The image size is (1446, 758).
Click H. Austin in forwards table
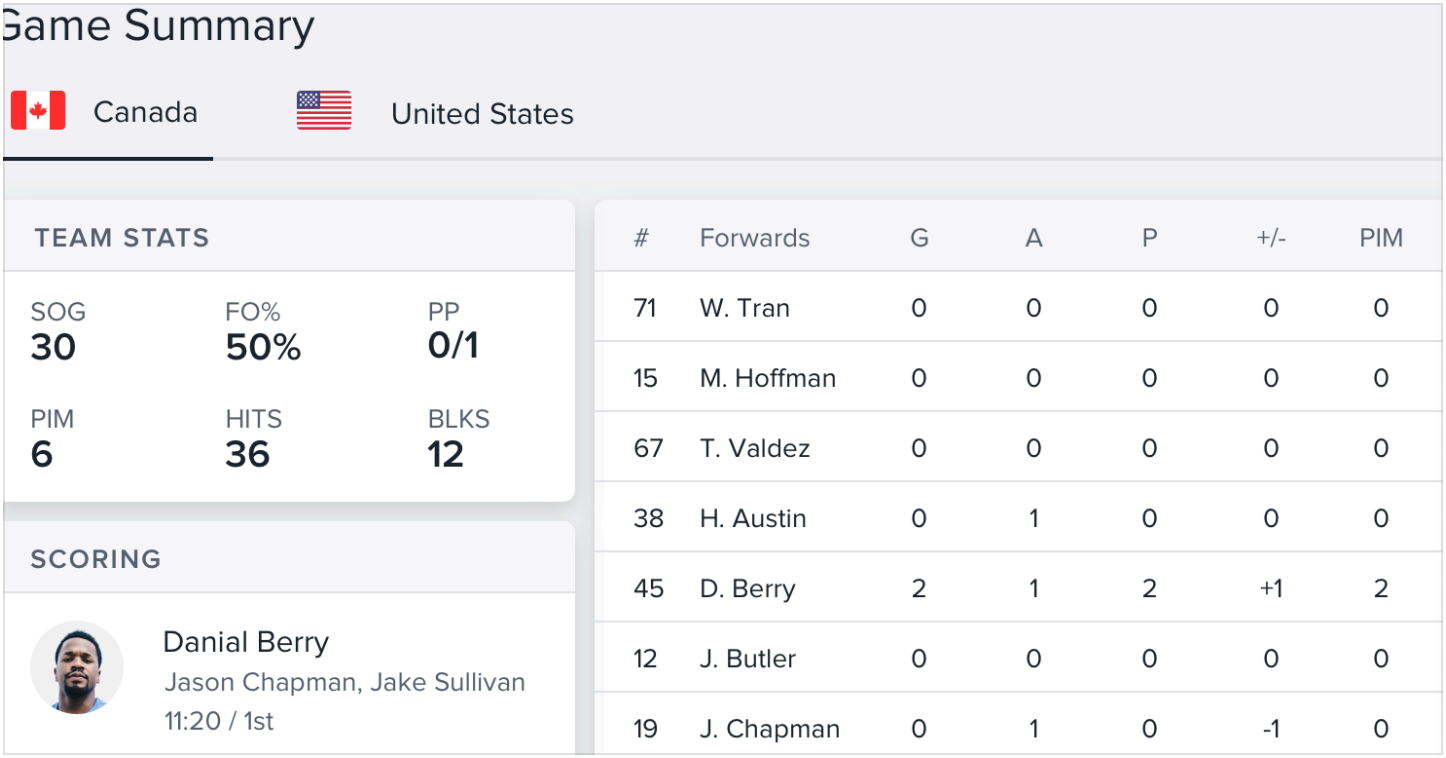tap(752, 518)
